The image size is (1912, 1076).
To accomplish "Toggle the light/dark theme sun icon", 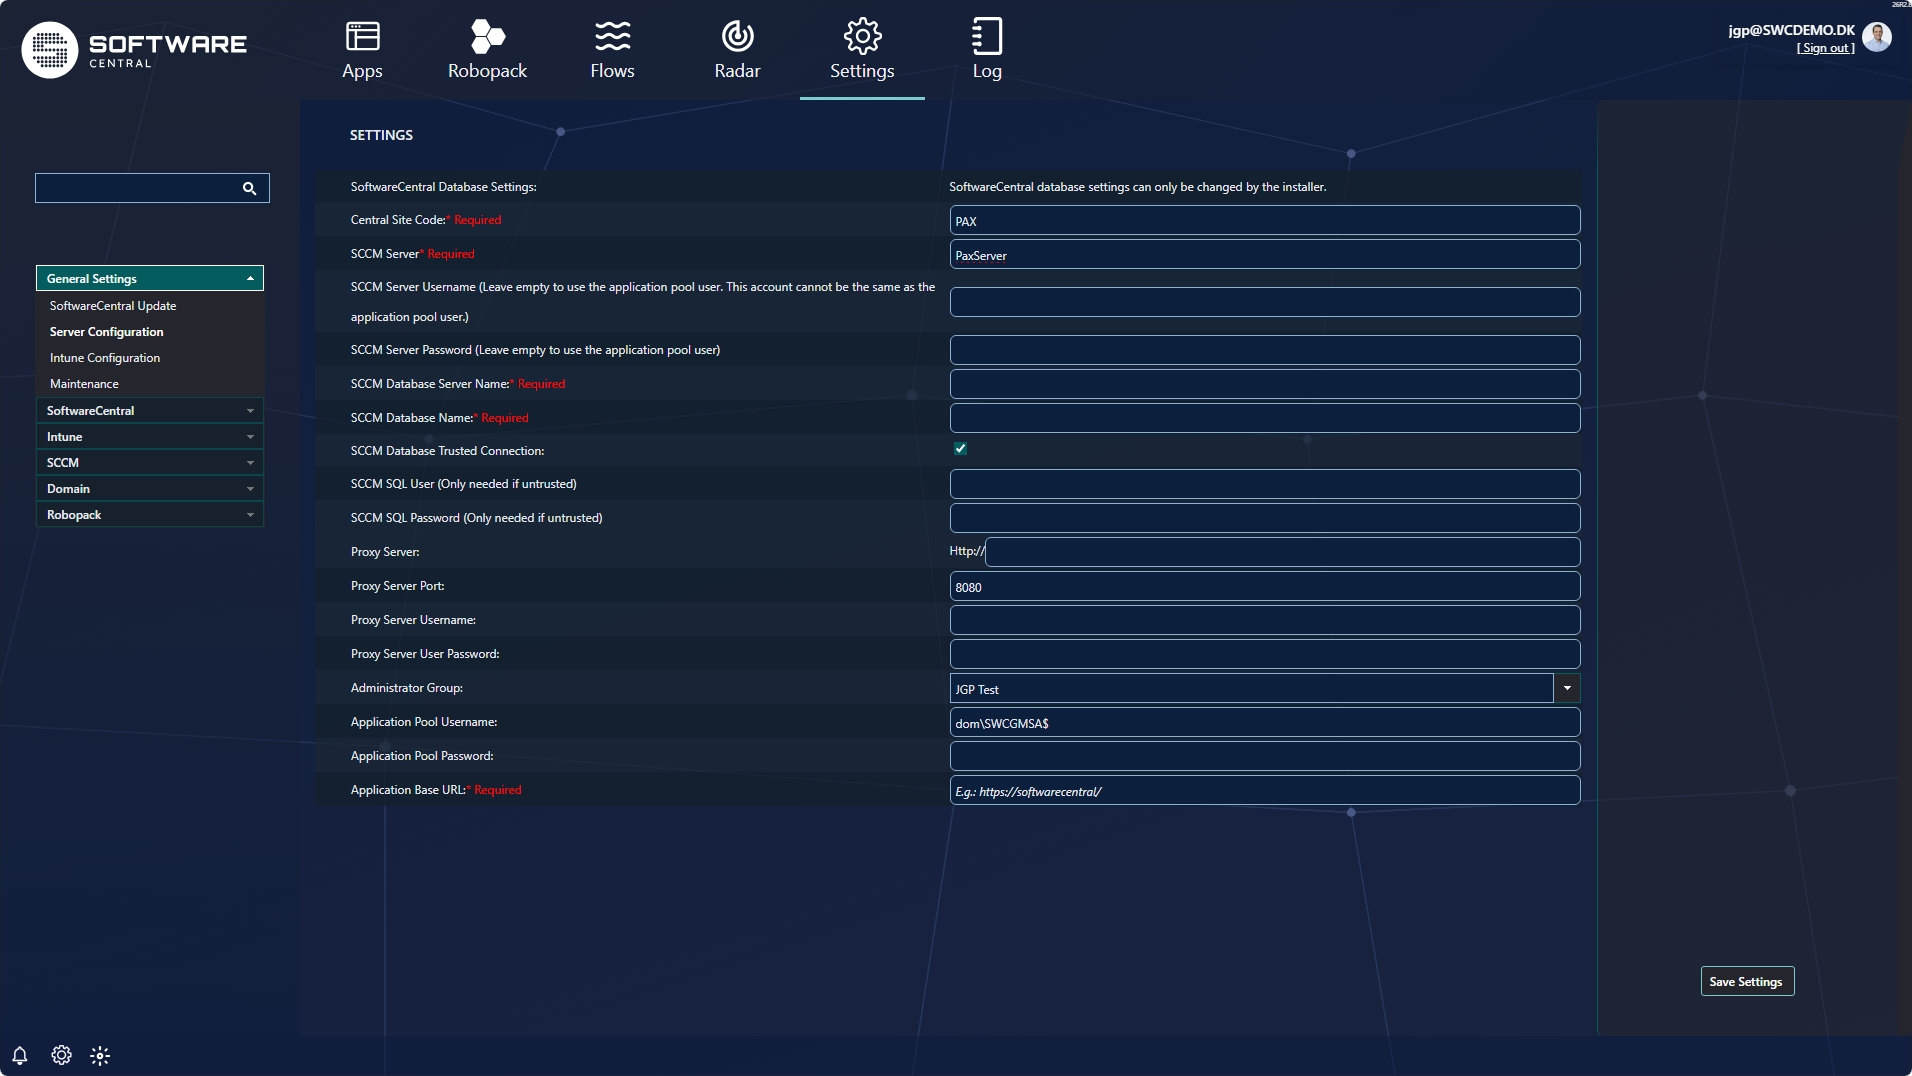I will (x=100, y=1055).
